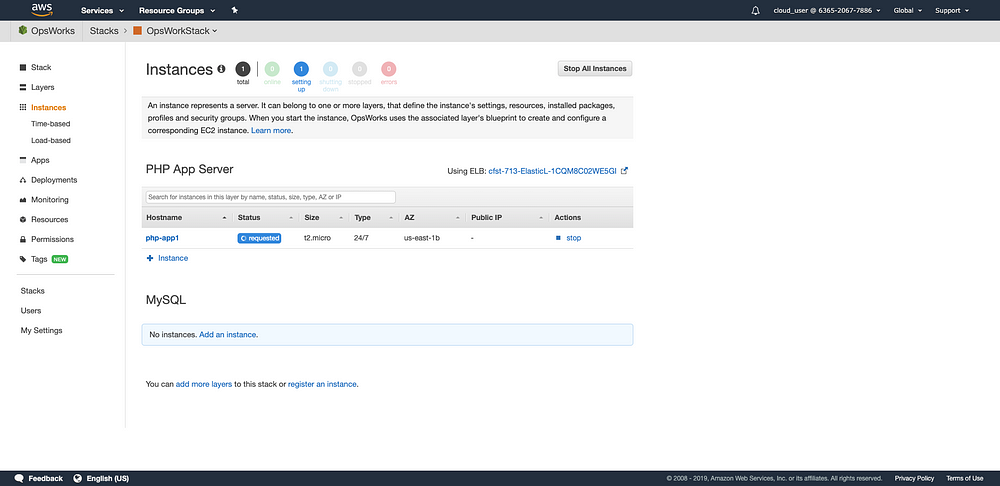Select the errors count circle
The height and width of the screenshot is (486, 1000).
coord(388,69)
